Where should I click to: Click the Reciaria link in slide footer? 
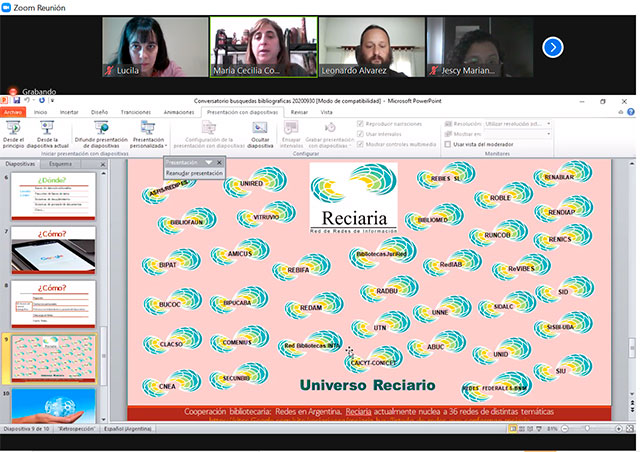point(358,412)
